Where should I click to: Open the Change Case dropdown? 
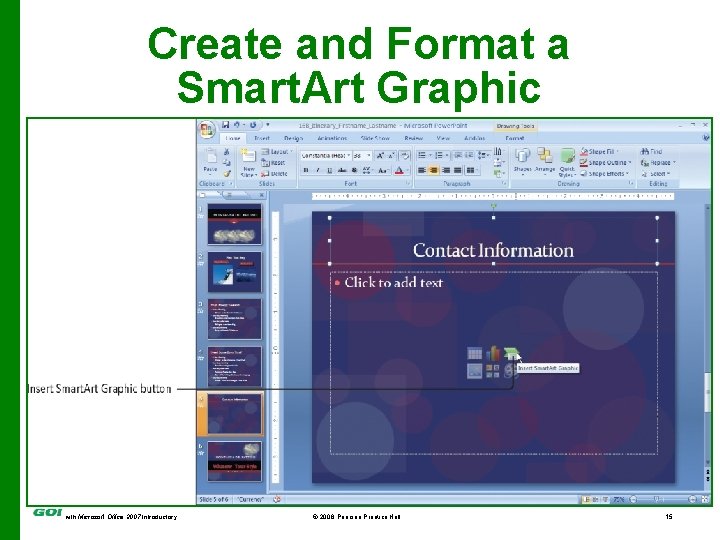tap(382, 170)
